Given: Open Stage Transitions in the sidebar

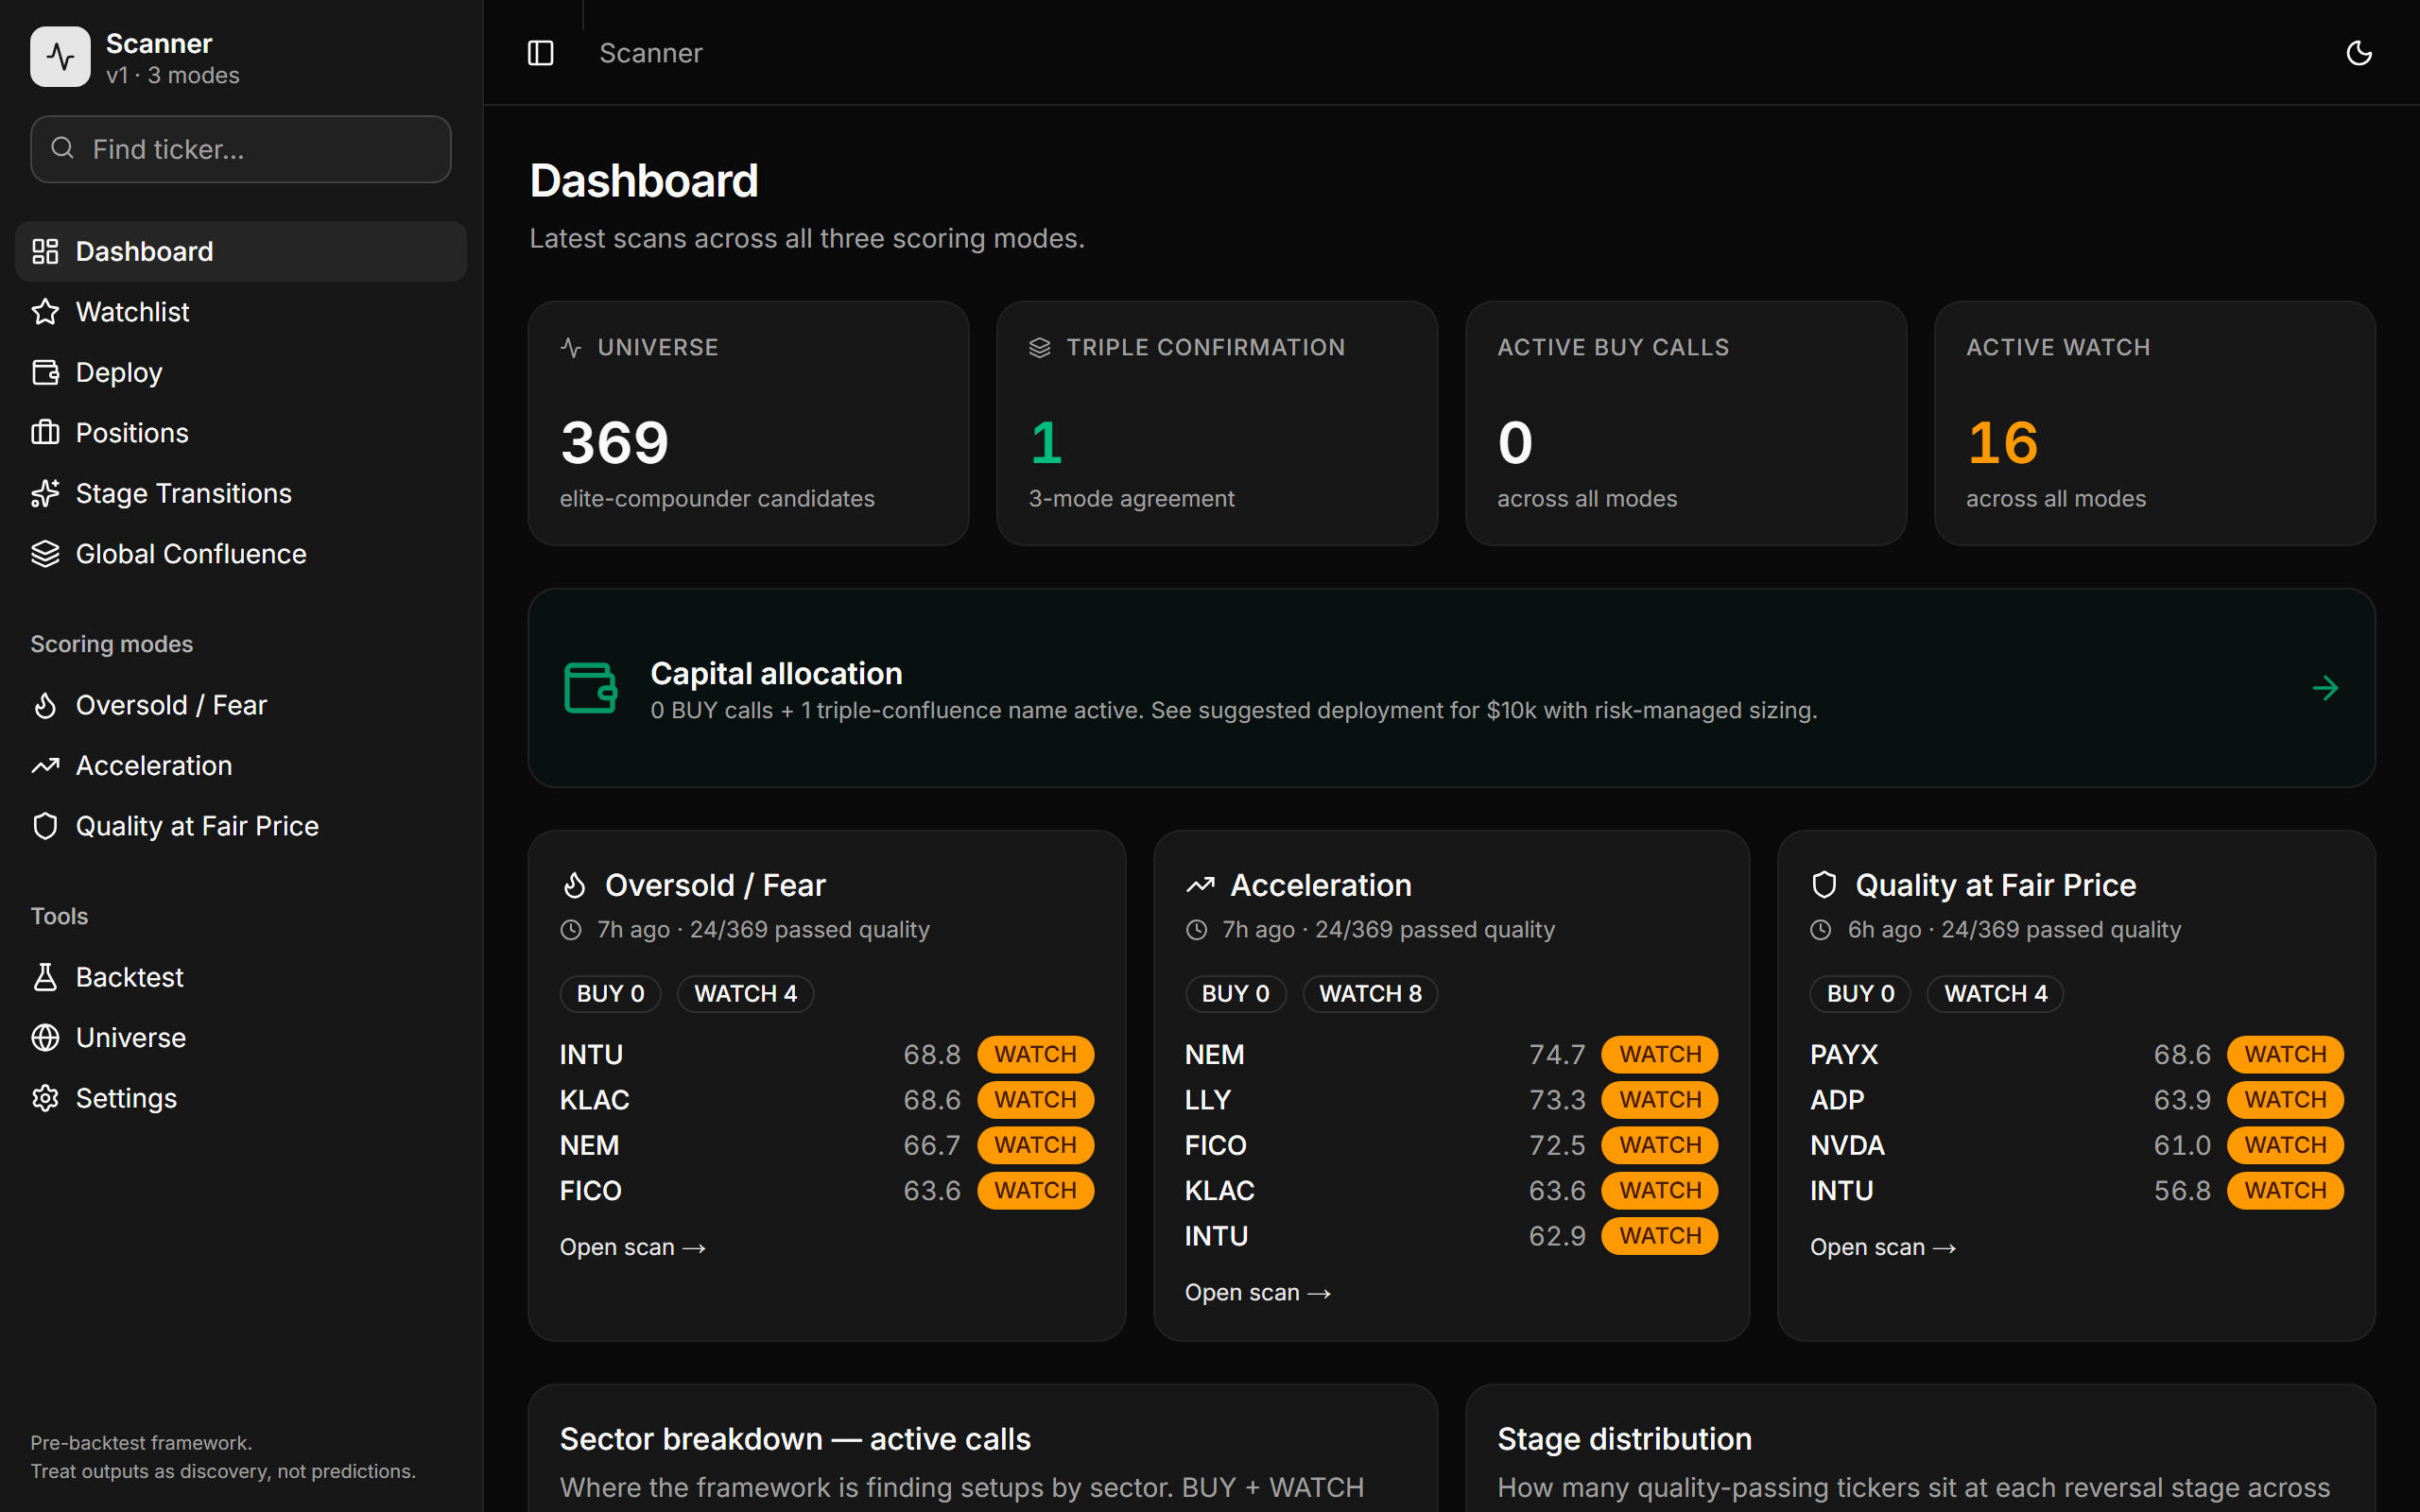Looking at the screenshot, I should tap(240, 493).
